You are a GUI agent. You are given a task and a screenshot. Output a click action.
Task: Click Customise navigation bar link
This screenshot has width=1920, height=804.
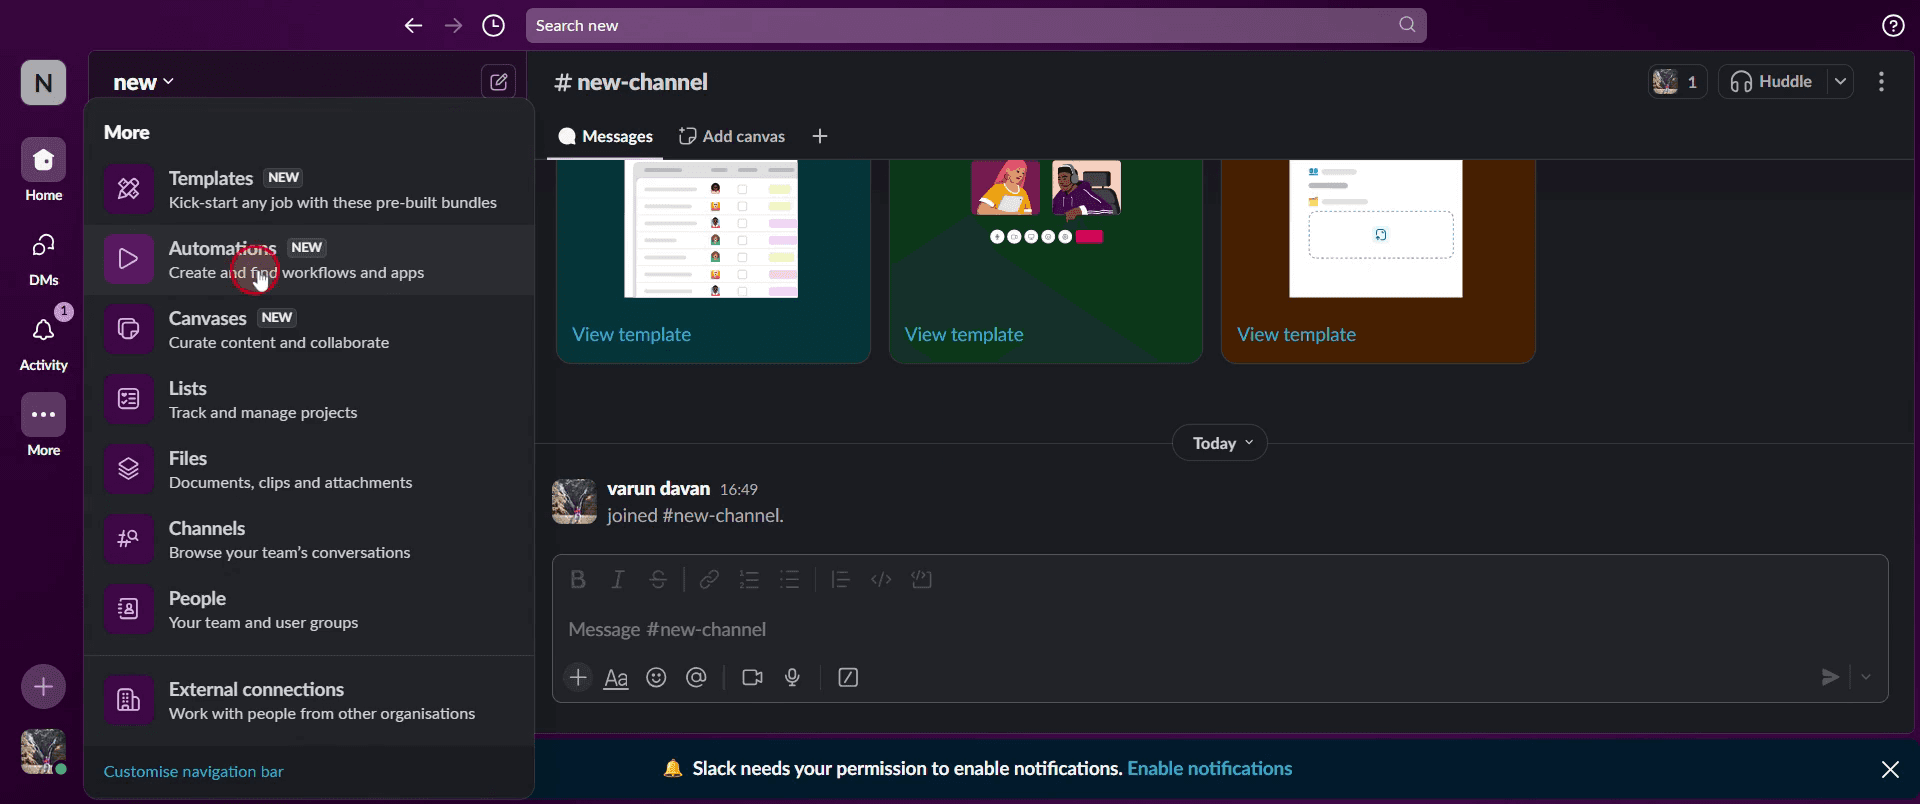(193, 772)
